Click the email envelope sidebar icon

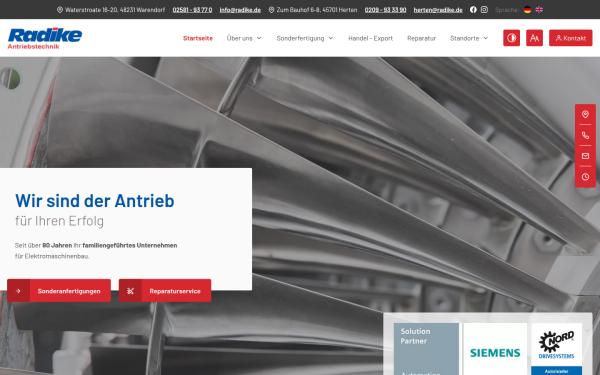pos(585,156)
